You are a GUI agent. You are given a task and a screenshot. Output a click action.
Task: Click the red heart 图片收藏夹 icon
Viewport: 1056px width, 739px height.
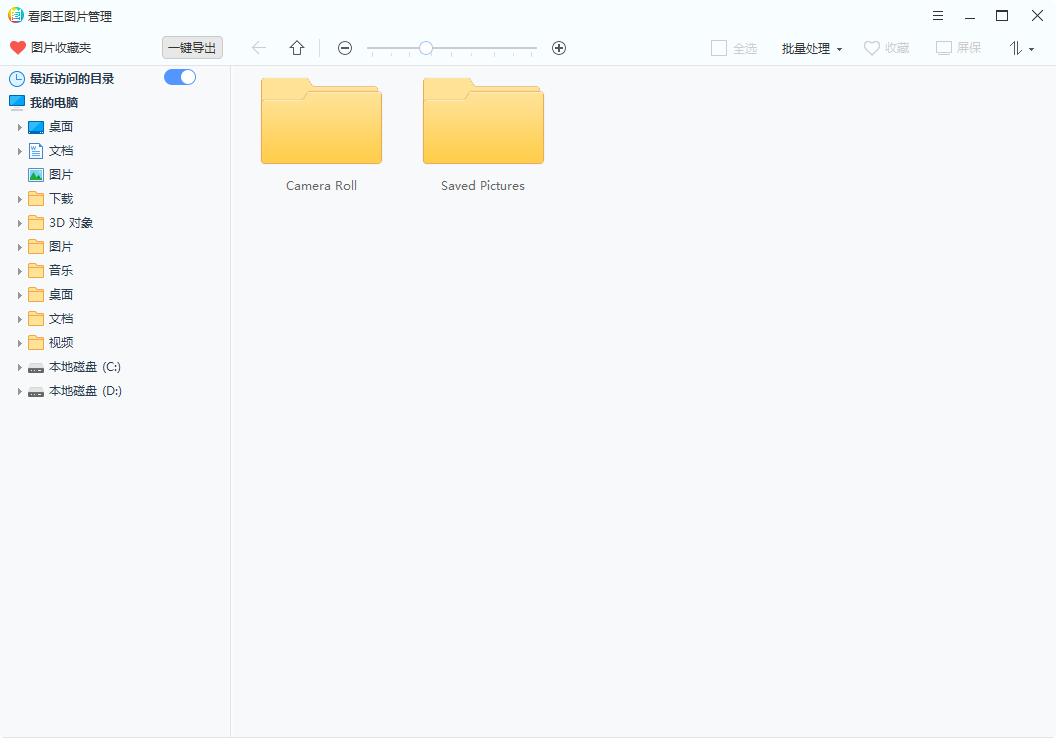tap(17, 47)
